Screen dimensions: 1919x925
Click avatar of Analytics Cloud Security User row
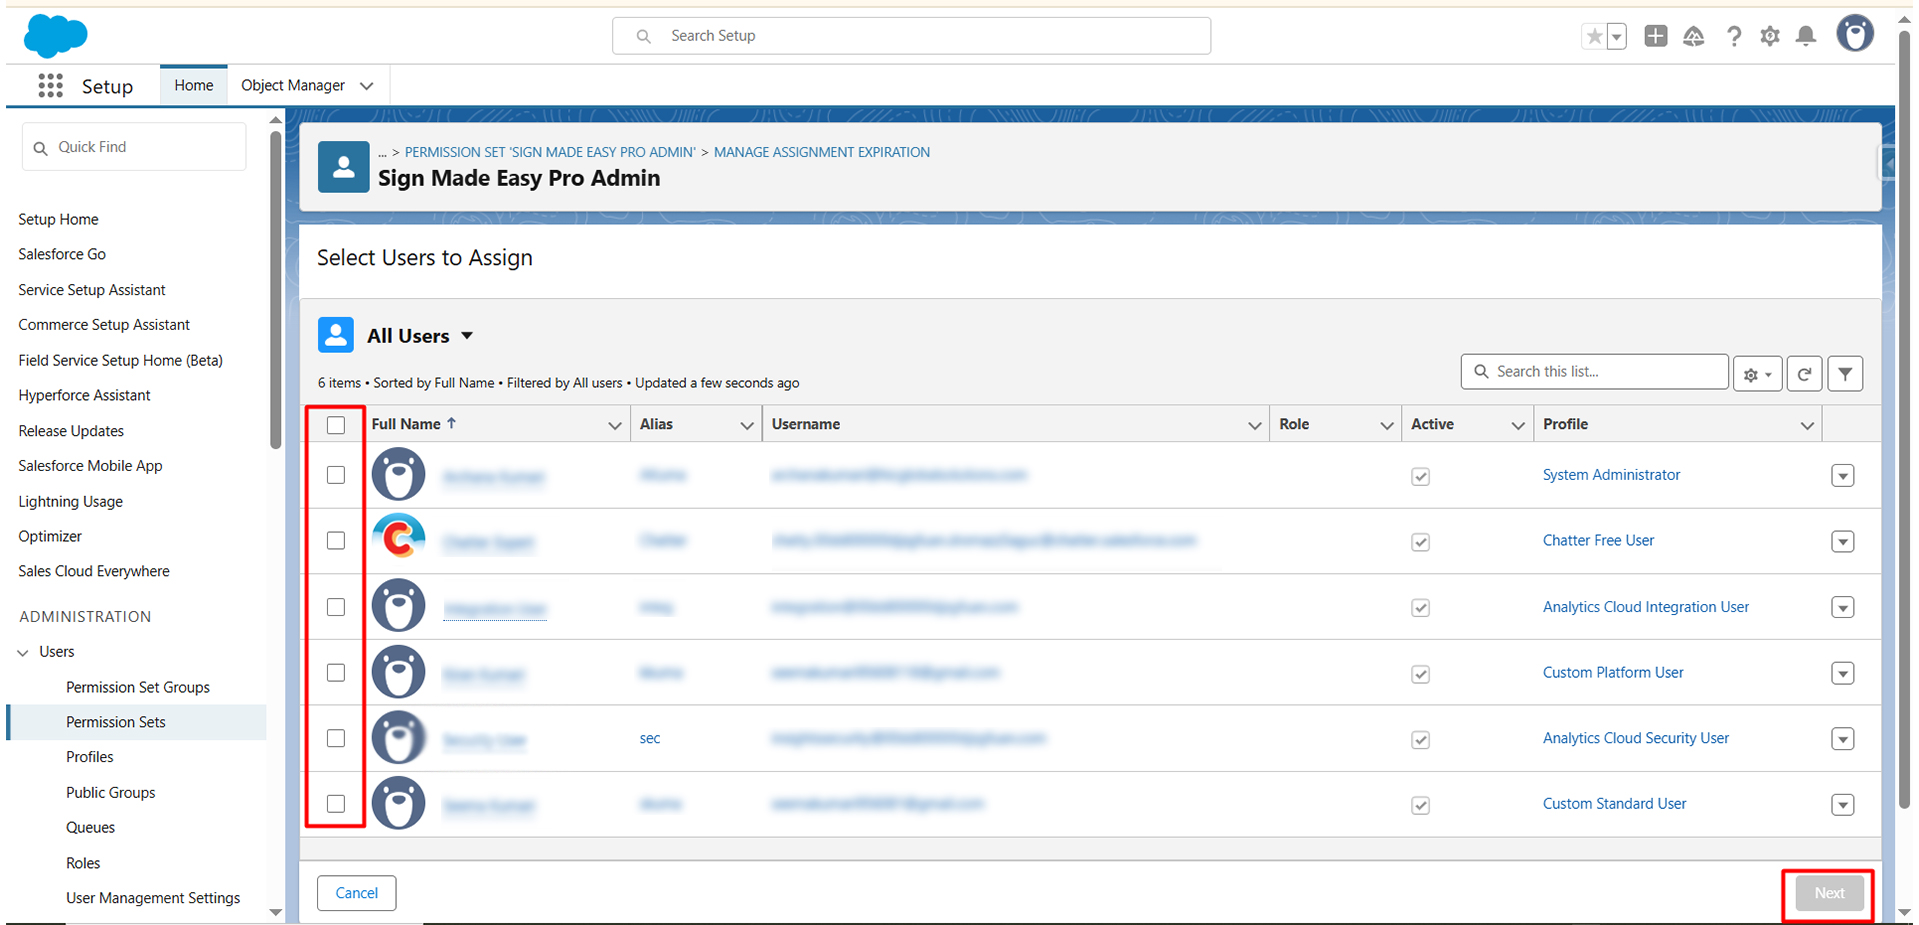[398, 738]
